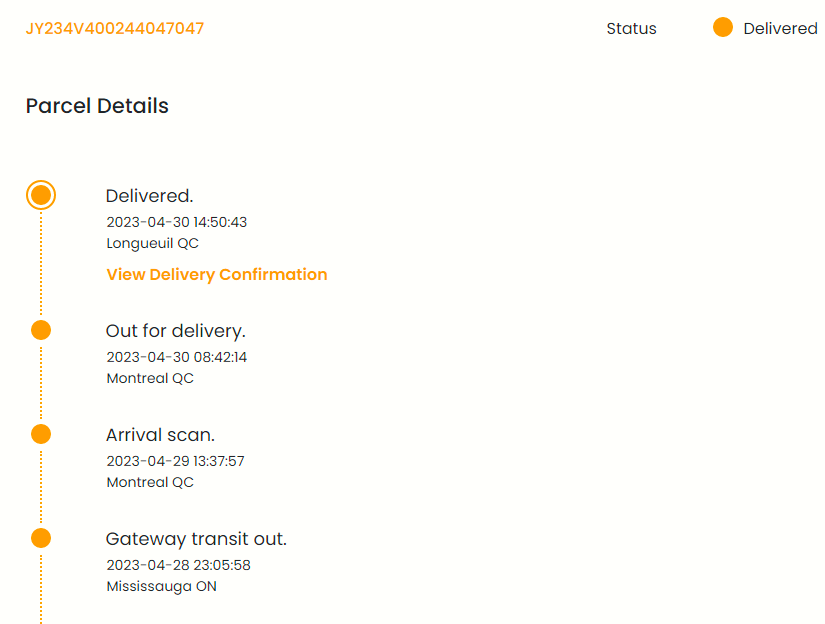
Task: Click the Delivered status text at top
Action: pyautogui.click(x=780, y=28)
